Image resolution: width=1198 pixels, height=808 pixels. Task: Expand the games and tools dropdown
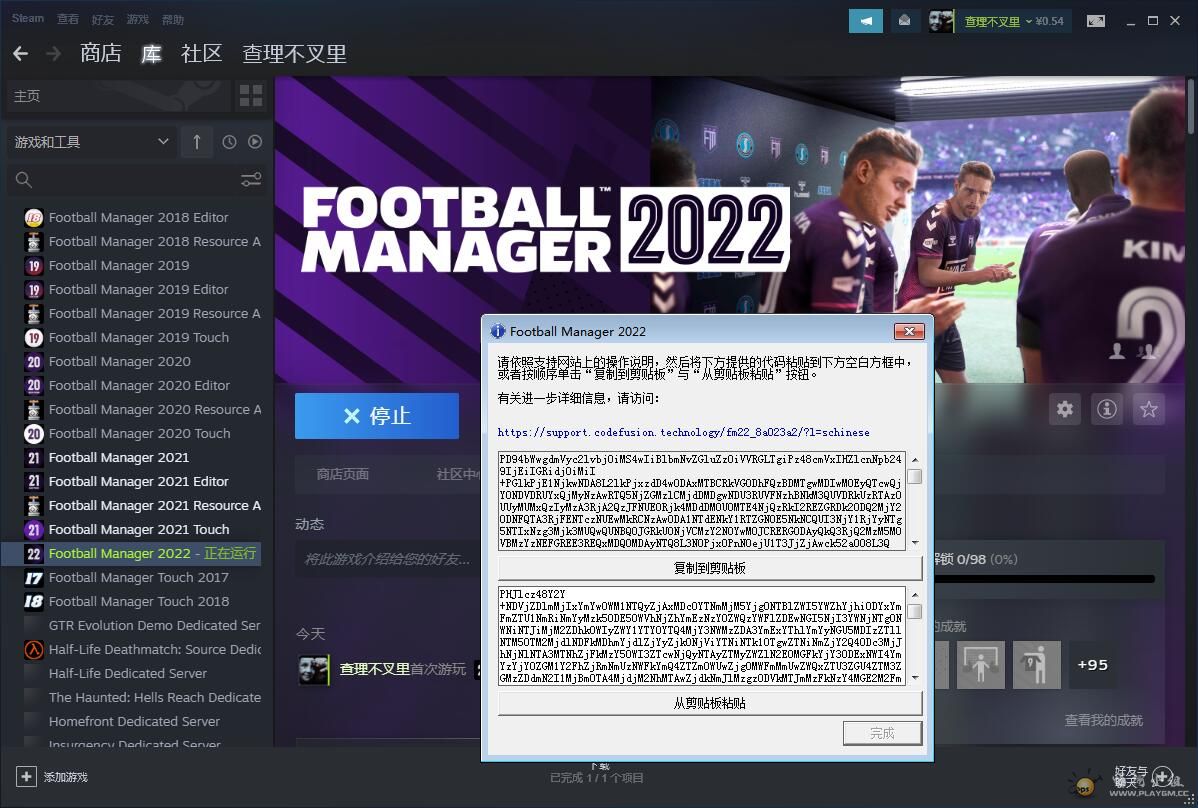pyautogui.click(x=91, y=142)
